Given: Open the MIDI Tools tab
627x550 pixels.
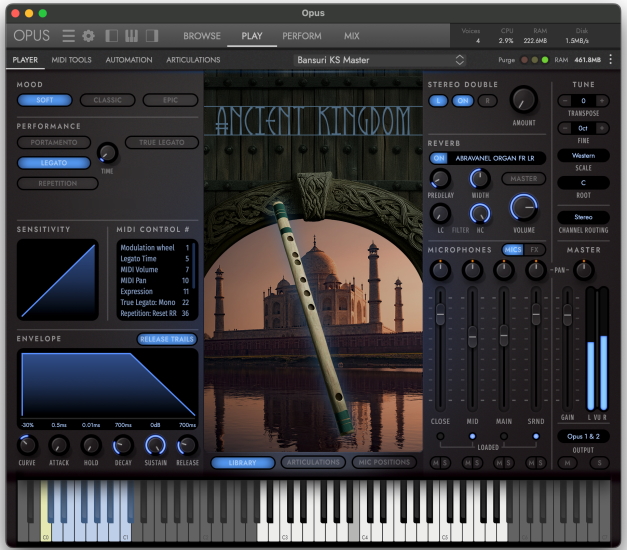Looking at the screenshot, I should click(x=71, y=60).
